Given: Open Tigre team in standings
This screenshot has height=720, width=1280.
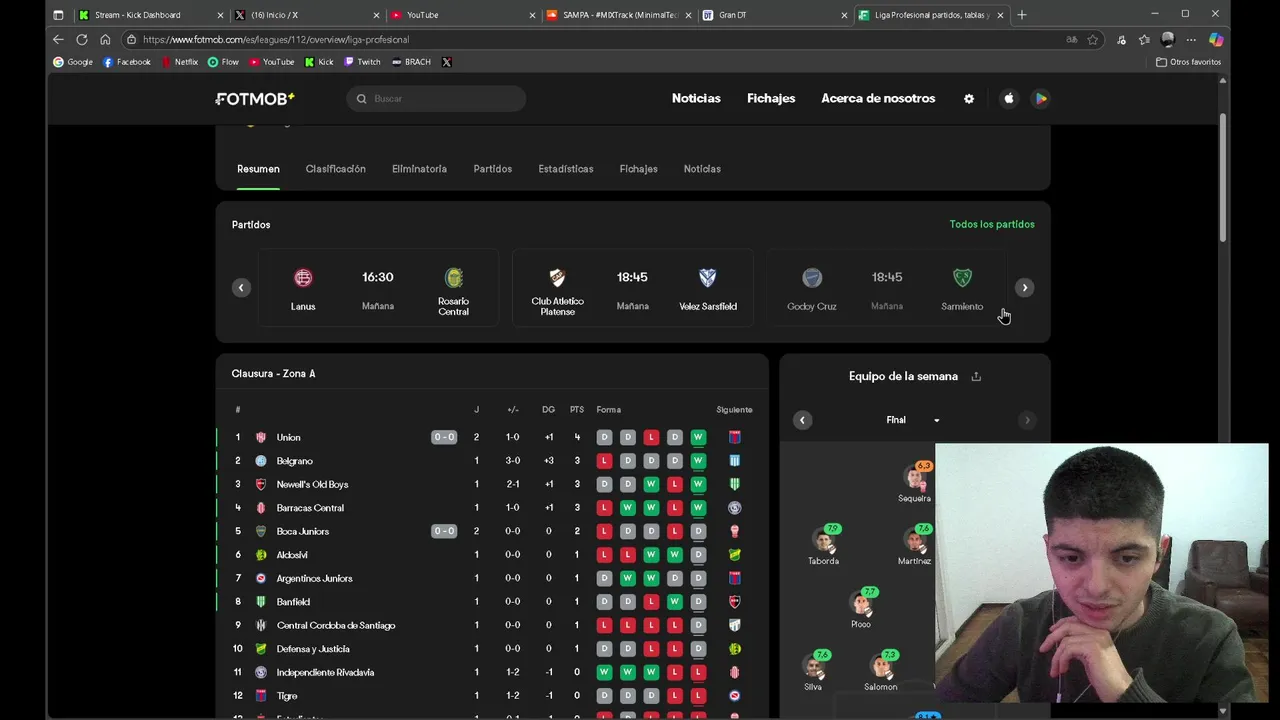Looking at the screenshot, I should (x=287, y=696).
